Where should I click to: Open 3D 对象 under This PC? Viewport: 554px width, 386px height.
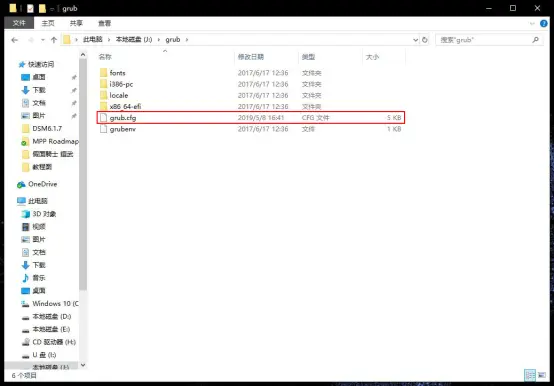click(44, 214)
